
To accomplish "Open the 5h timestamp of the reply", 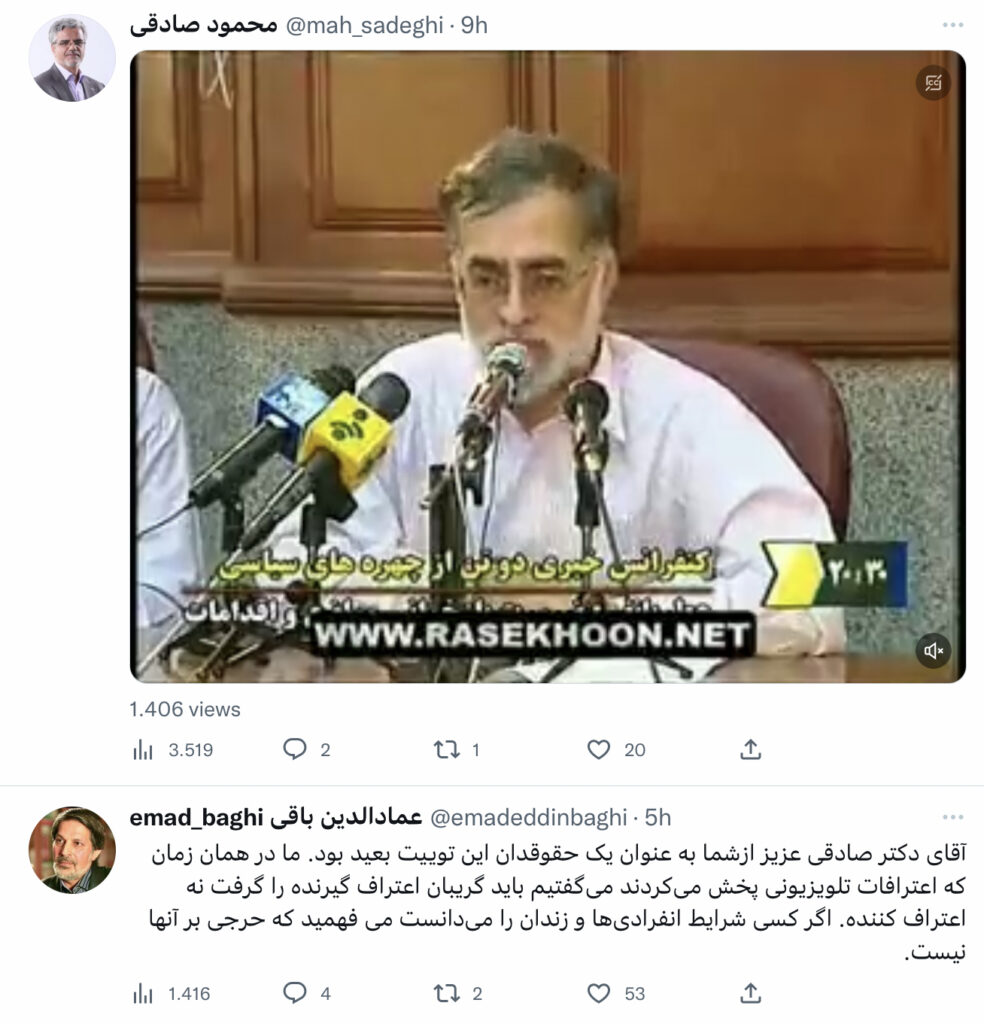I will tap(658, 818).
